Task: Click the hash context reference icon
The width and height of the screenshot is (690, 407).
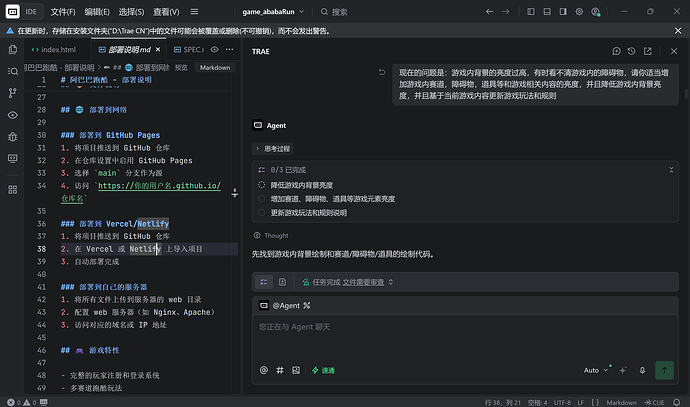Action: [279, 370]
